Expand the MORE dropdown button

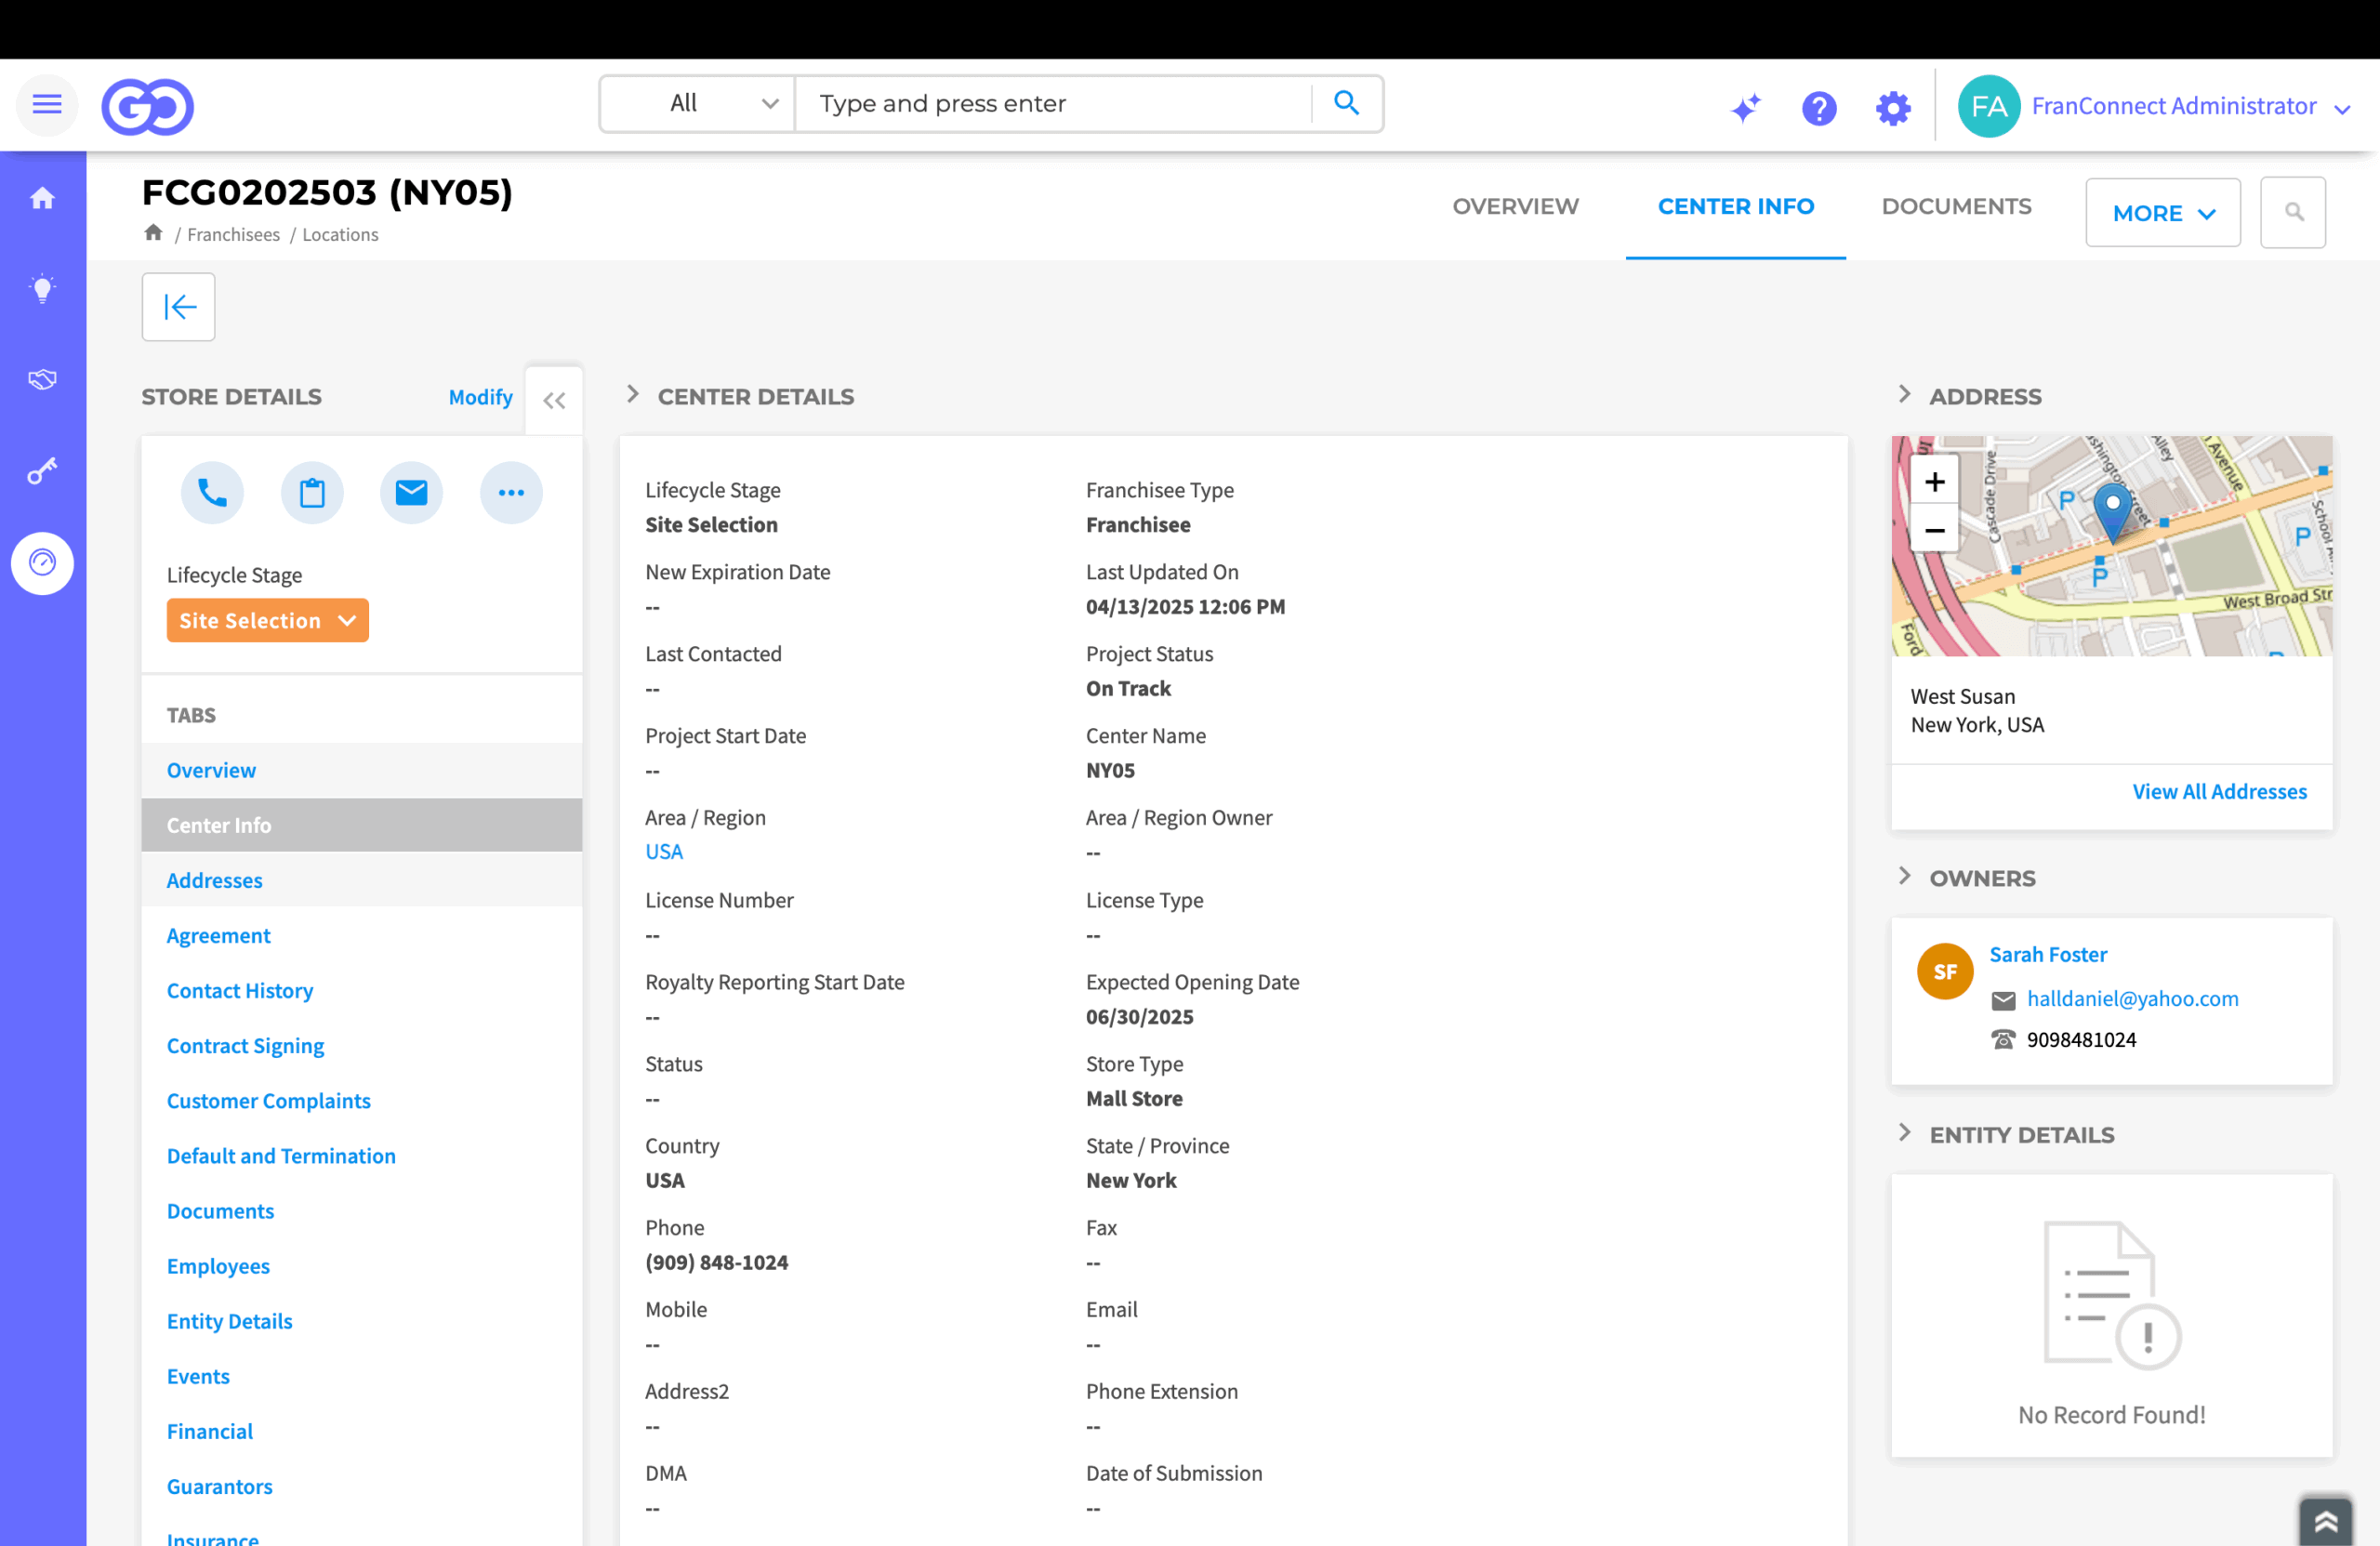click(x=2163, y=212)
